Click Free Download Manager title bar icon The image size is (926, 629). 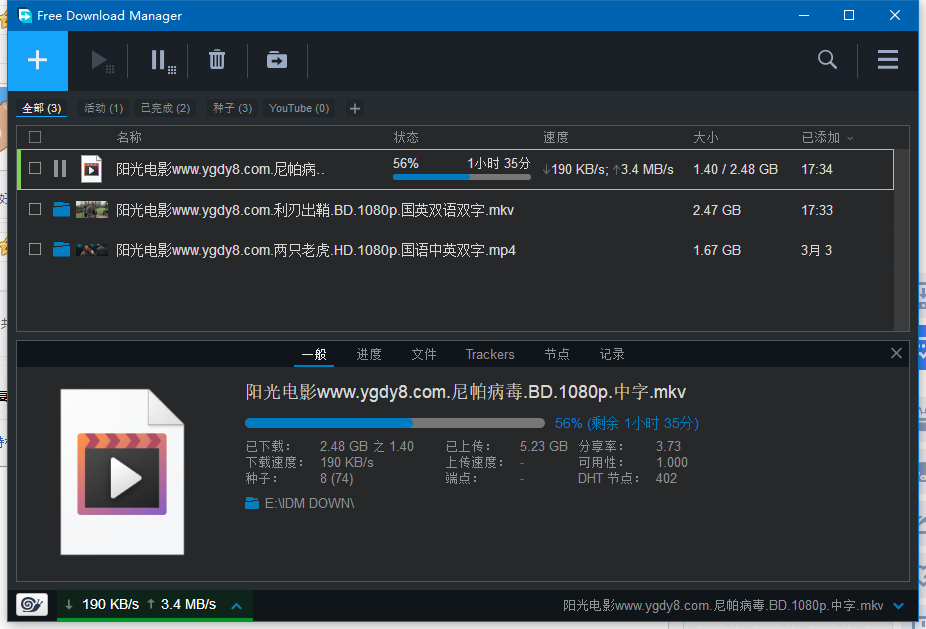pos(24,15)
